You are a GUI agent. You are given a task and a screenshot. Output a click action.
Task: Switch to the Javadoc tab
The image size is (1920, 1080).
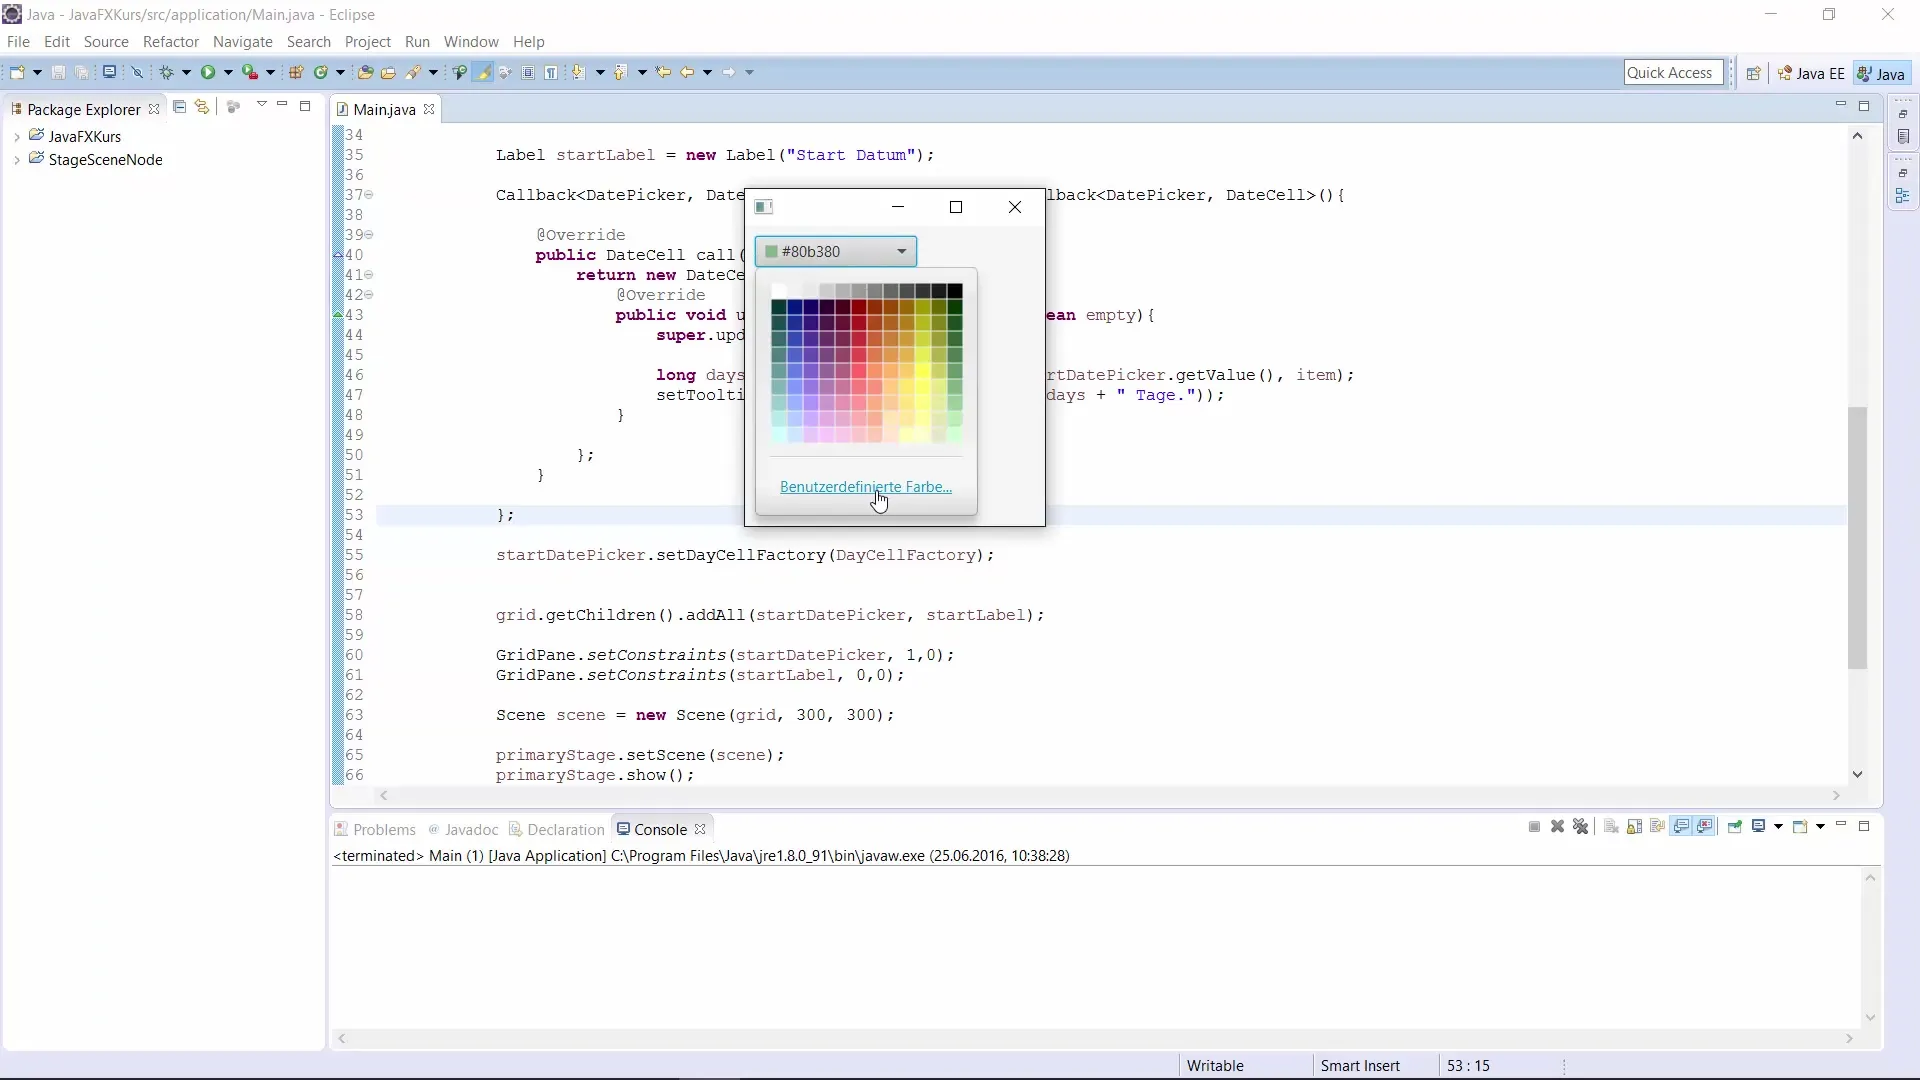[x=463, y=829]
